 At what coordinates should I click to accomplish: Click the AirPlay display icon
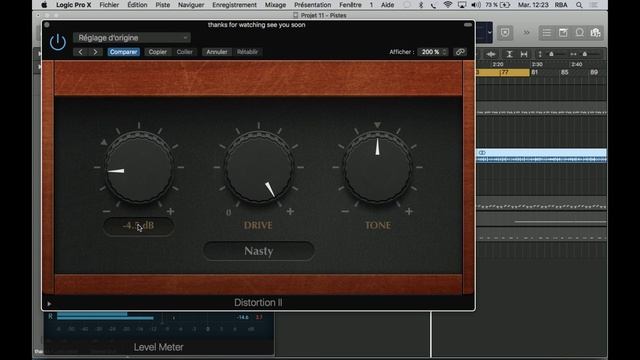[x=462, y=5]
